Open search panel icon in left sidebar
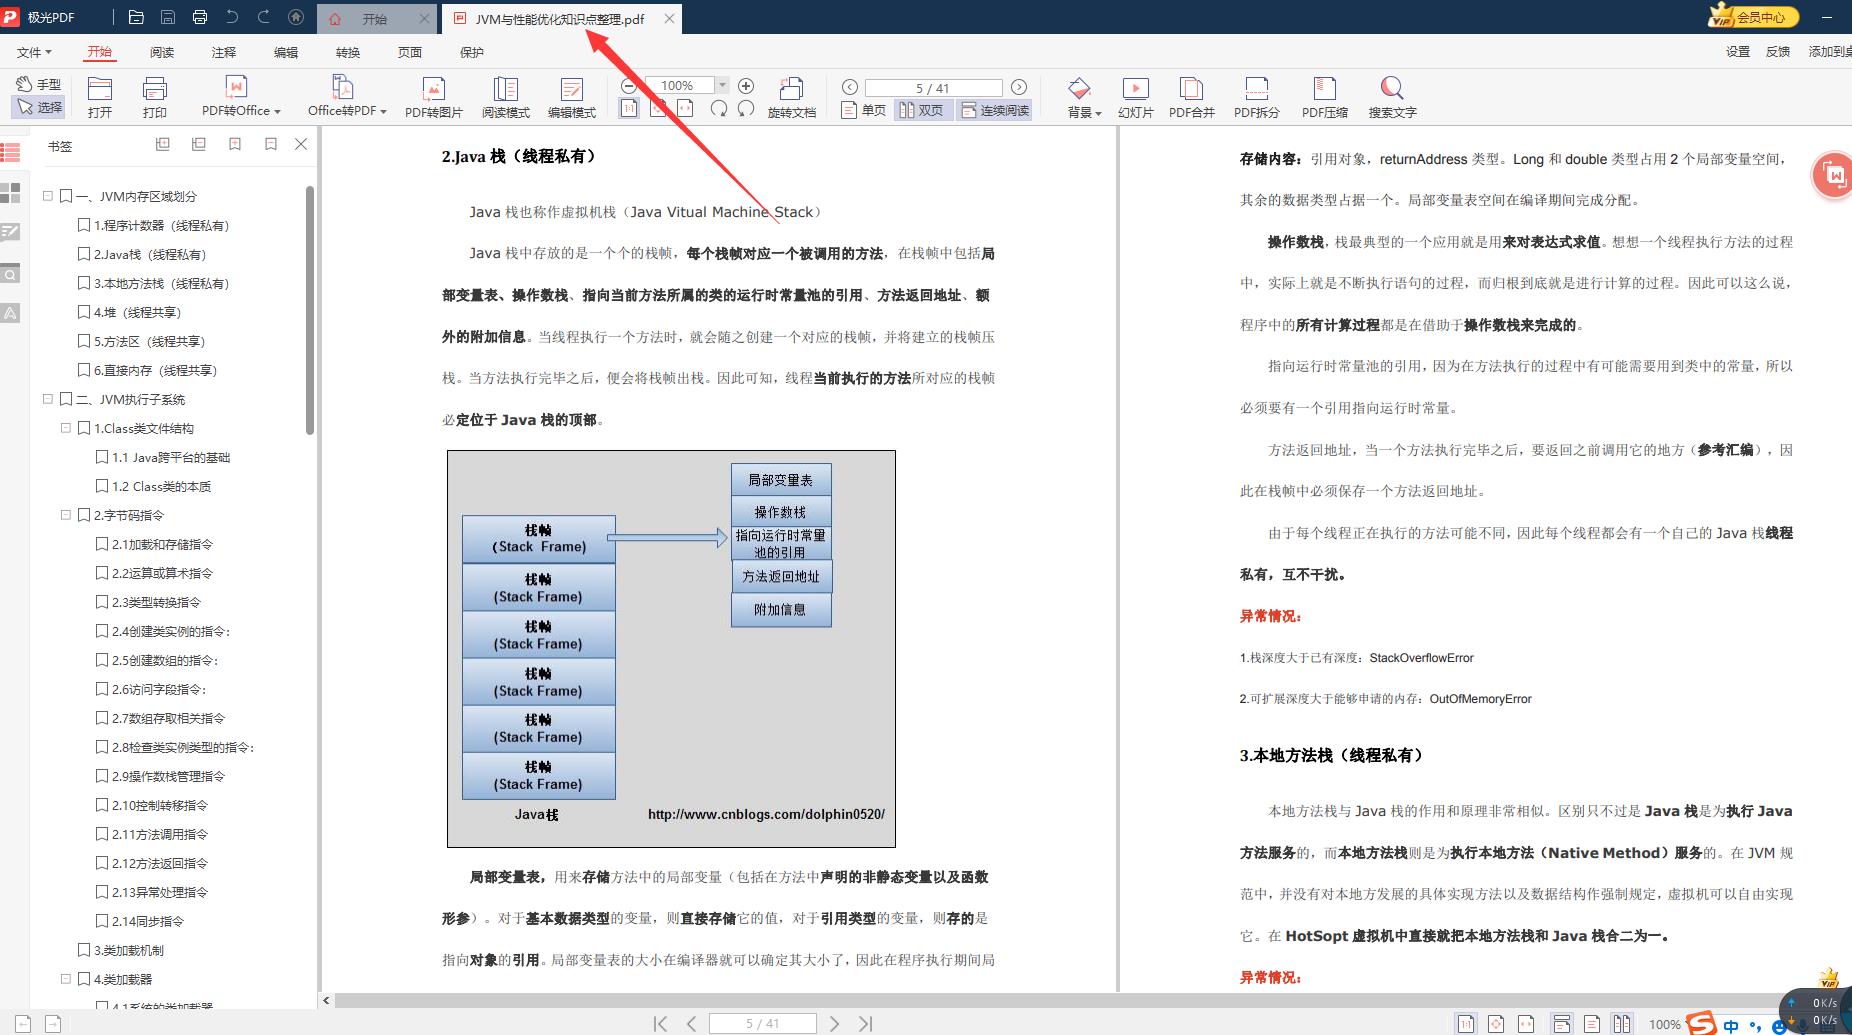The image size is (1852, 1035). 10,274
